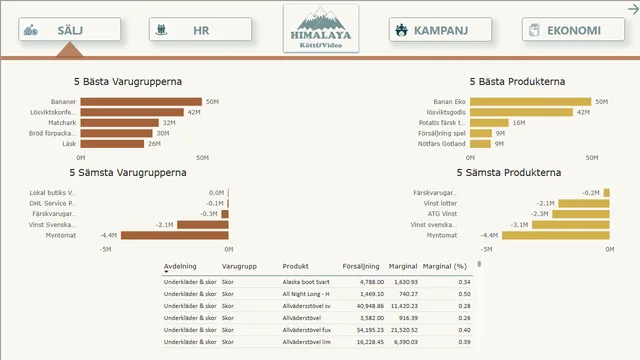This screenshot has height=360, width=640.
Task: Sort by Marginal (%) column header
Action: 444,266
